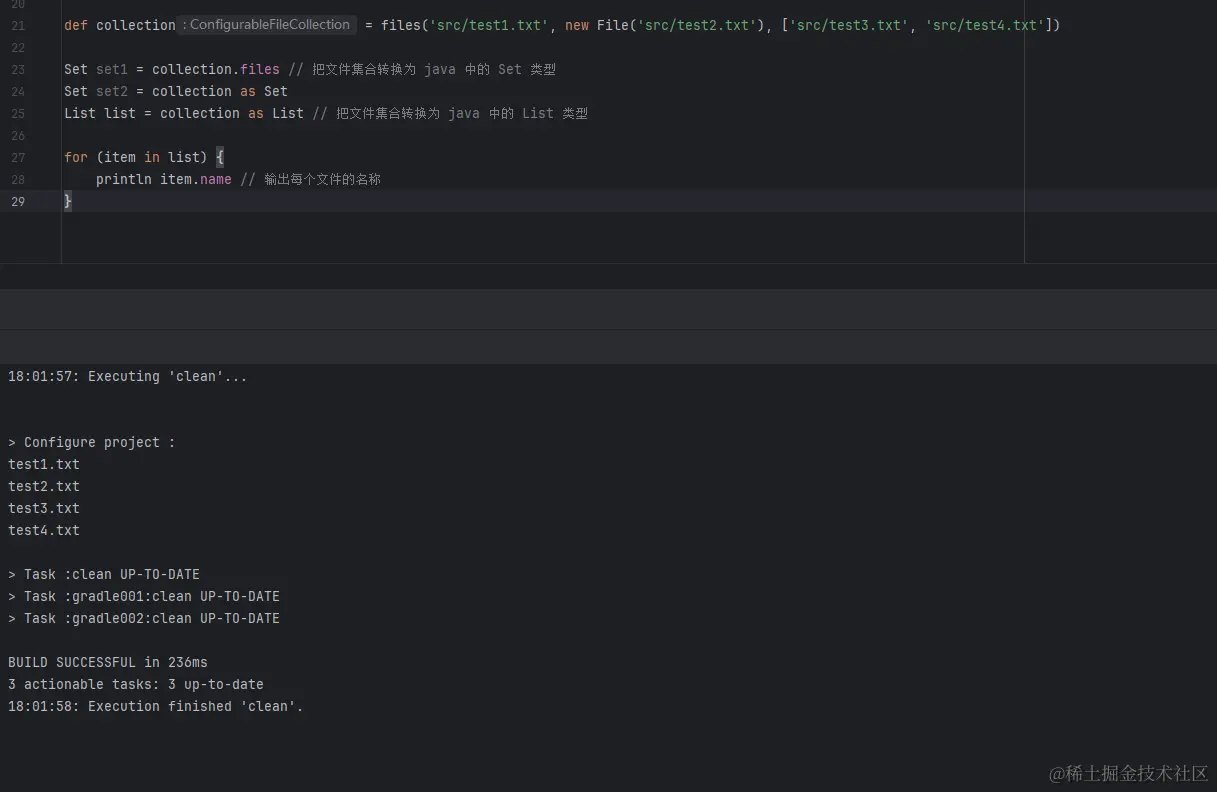Click ':gradle002:clean UP-TO-DATE' console line
This screenshot has height=792, width=1217.
click(144, 618)
